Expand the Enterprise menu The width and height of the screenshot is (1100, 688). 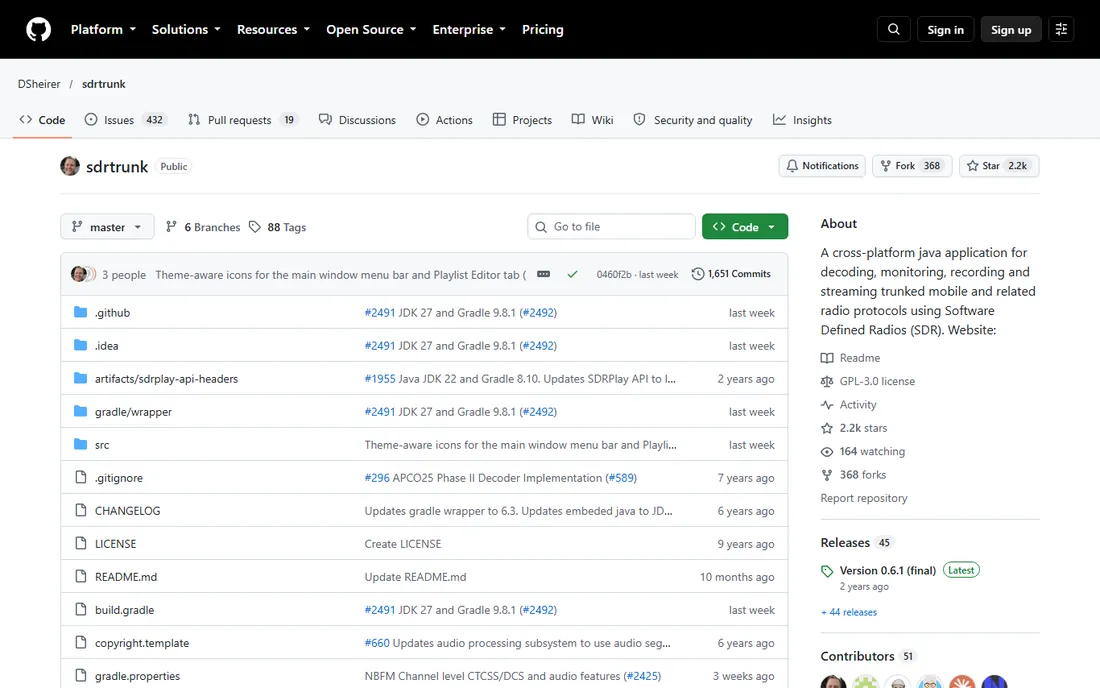(469, 29)
